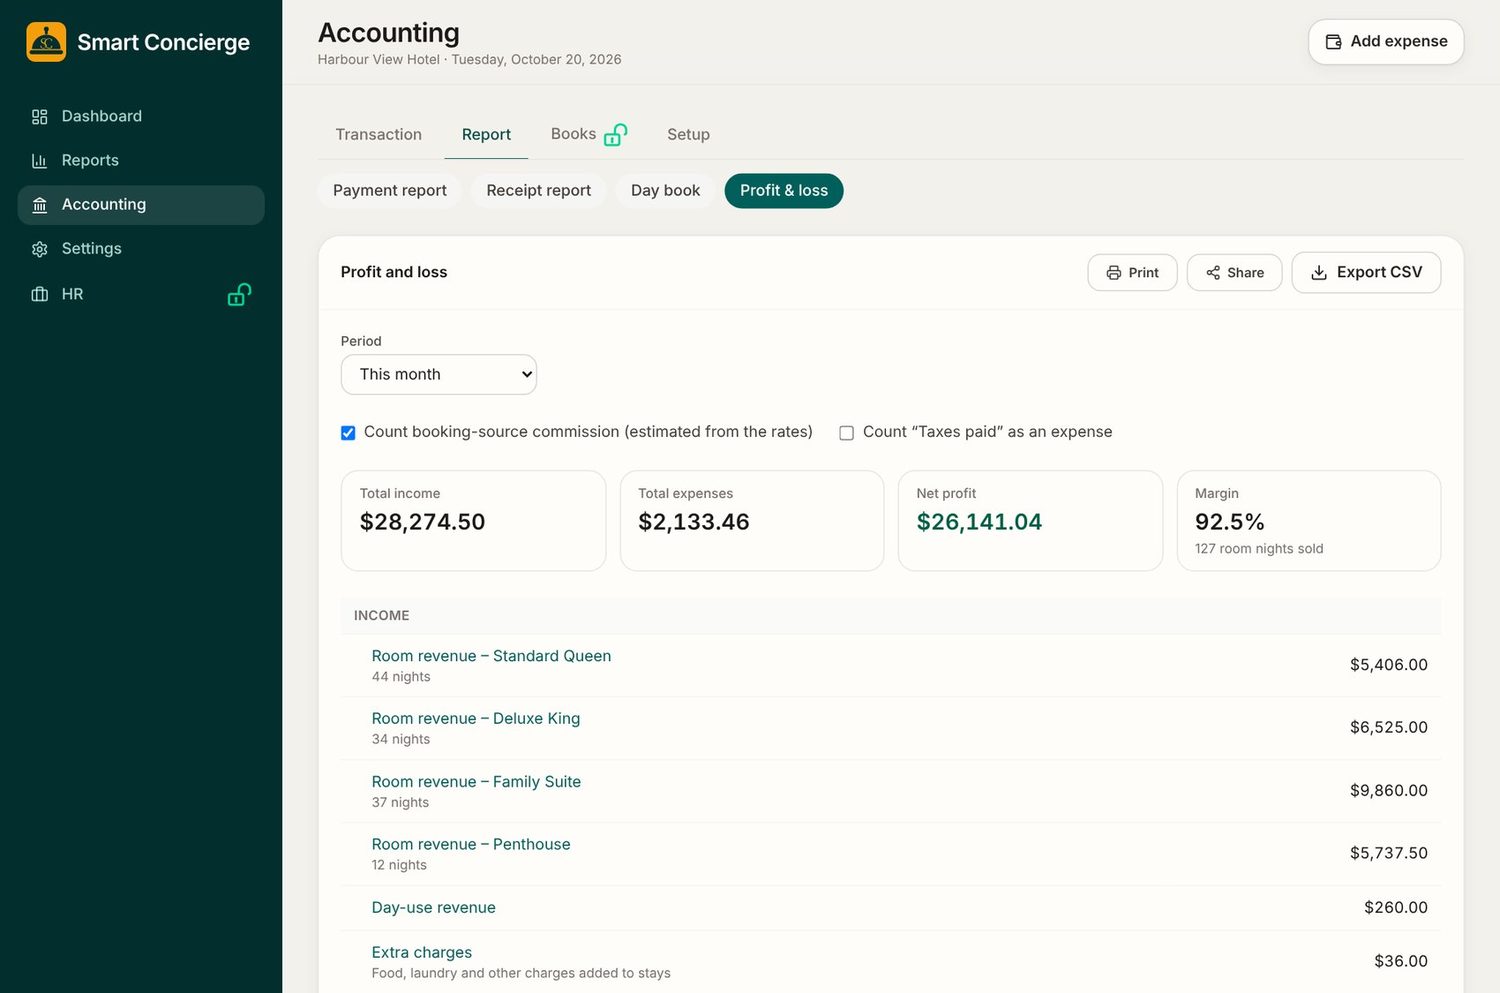The image size is (1500, 993).
Task: Click the Net profit value $26,141.04
Action: (979, 522)
